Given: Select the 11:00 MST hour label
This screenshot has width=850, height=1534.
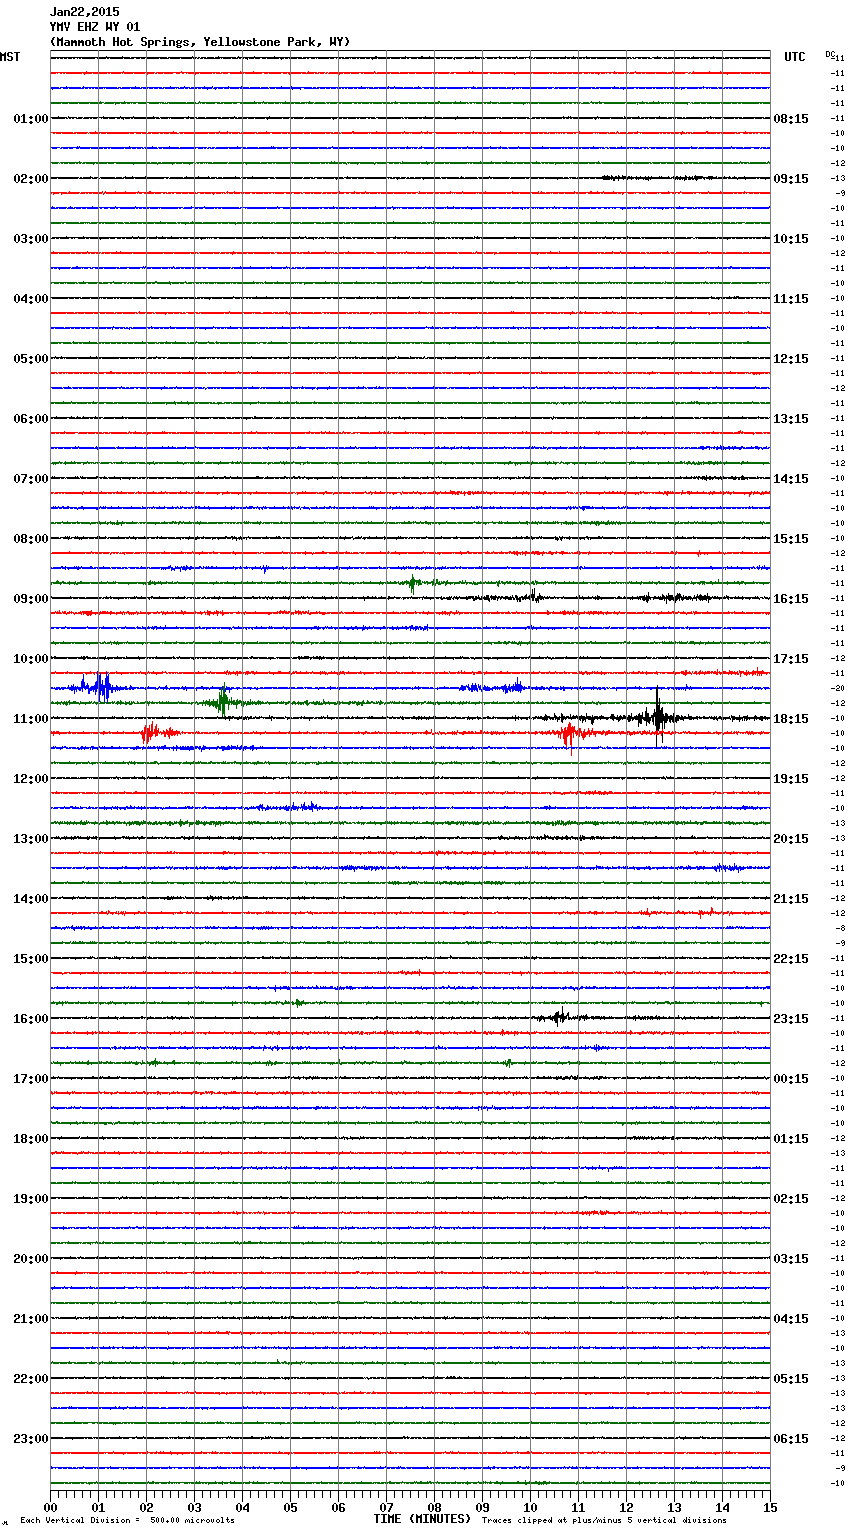Looking at the screenshot, I should (x=30, y=719).
